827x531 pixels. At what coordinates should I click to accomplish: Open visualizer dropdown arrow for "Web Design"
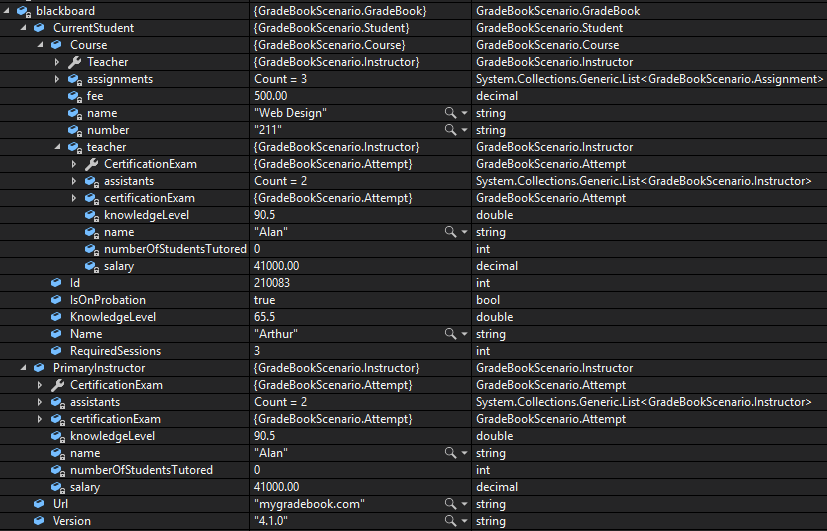464,113
